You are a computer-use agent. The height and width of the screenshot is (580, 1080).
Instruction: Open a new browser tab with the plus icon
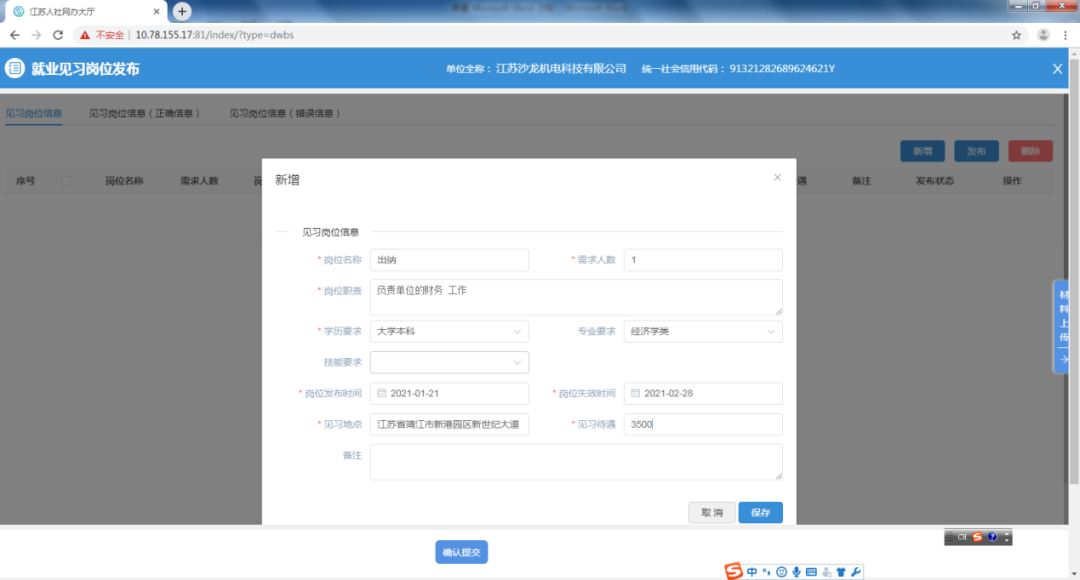click(x=182, y=11)
